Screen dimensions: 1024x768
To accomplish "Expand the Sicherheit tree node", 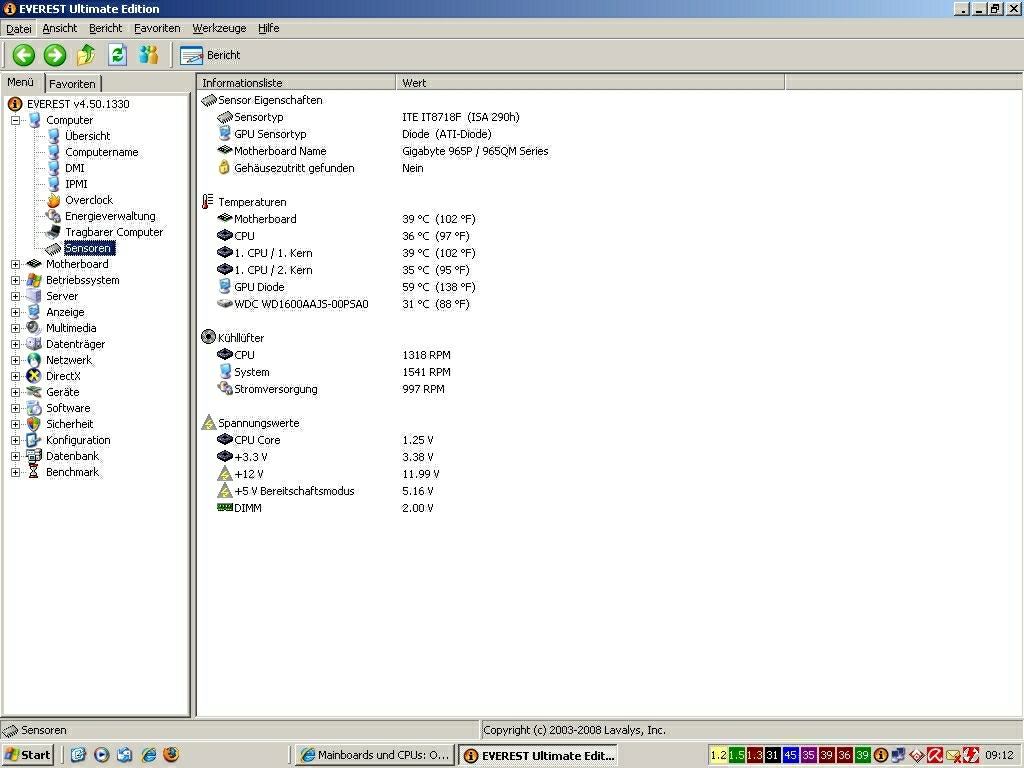I will (x=15, y=424).
